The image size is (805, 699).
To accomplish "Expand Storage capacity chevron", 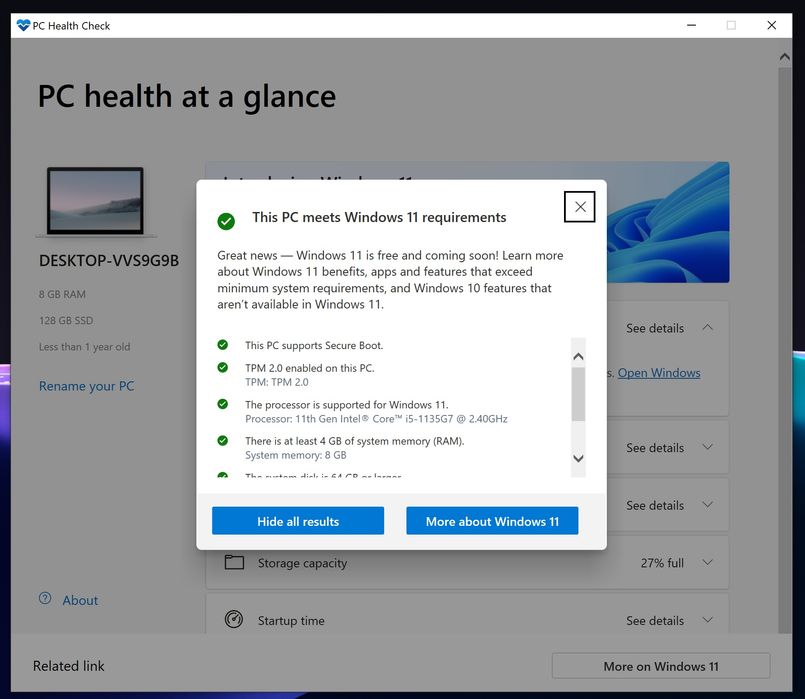I will [707, 562].
